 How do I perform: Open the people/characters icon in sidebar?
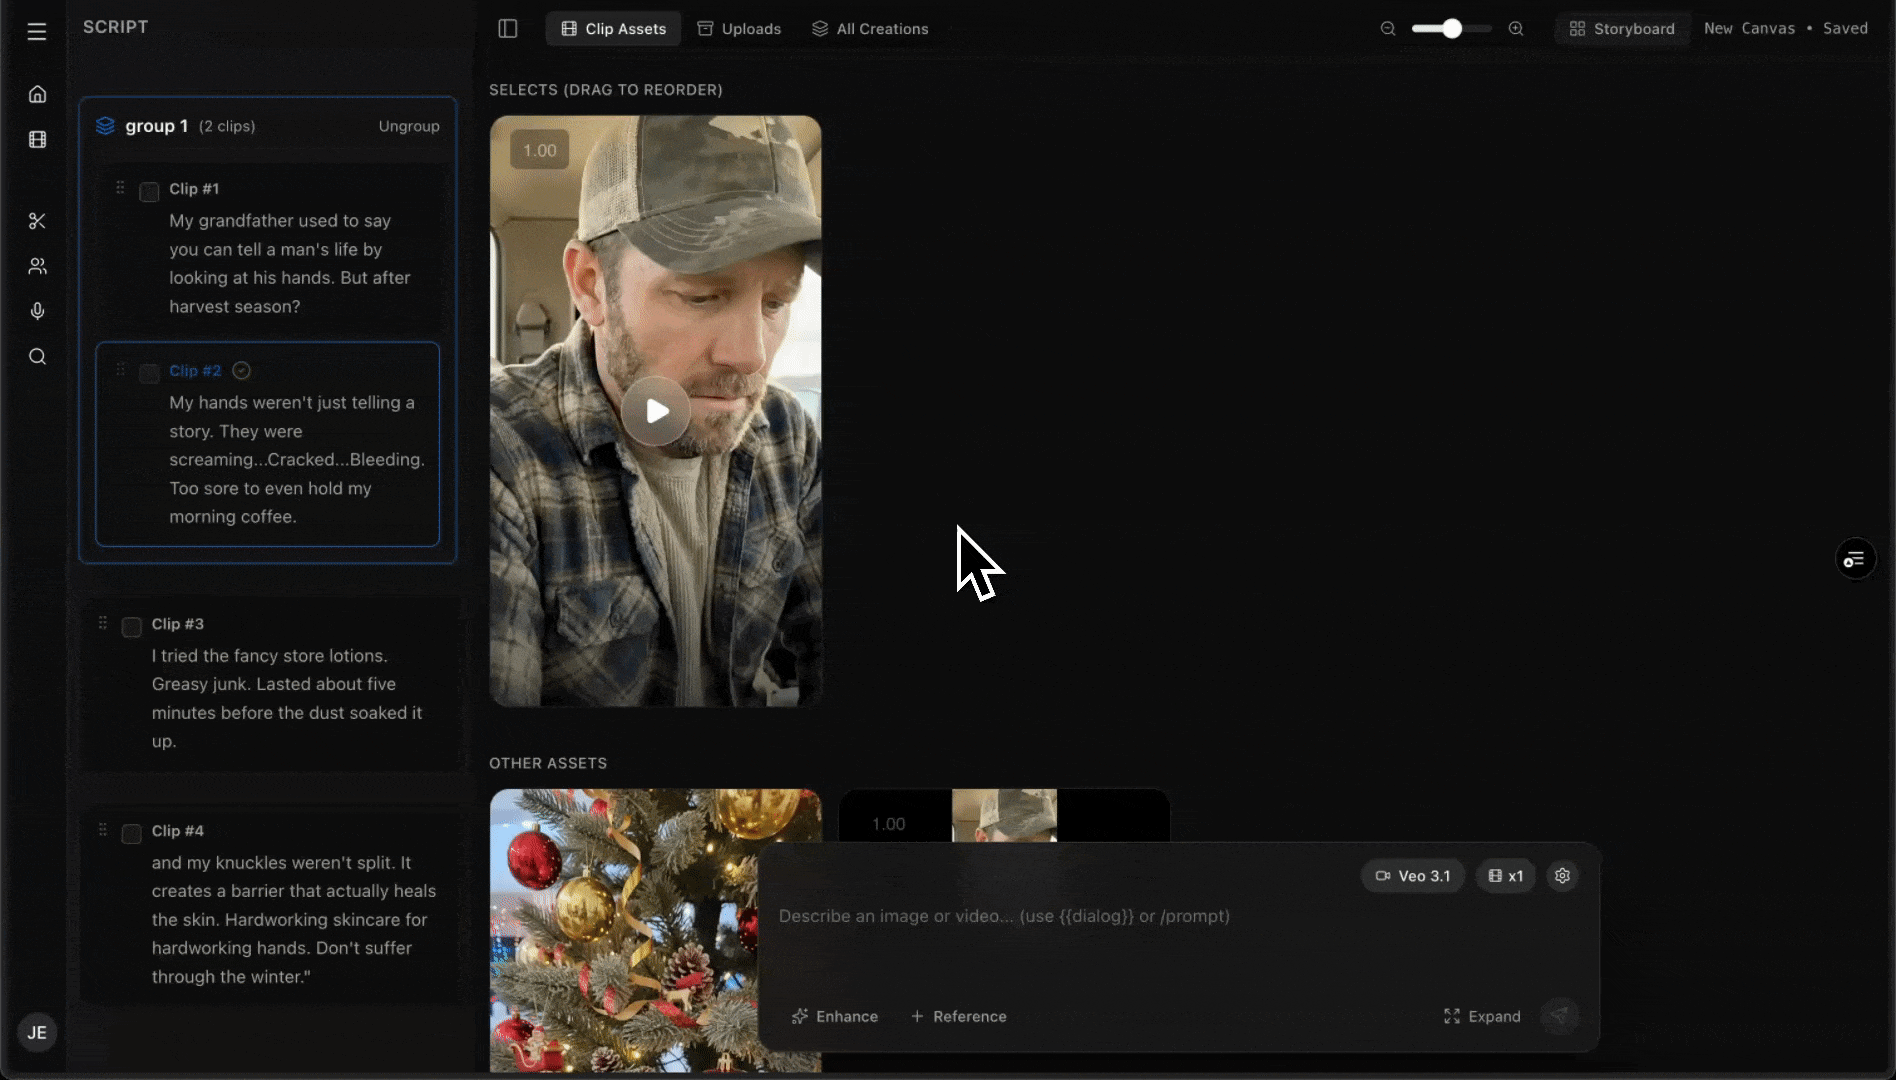pos(37,266)
